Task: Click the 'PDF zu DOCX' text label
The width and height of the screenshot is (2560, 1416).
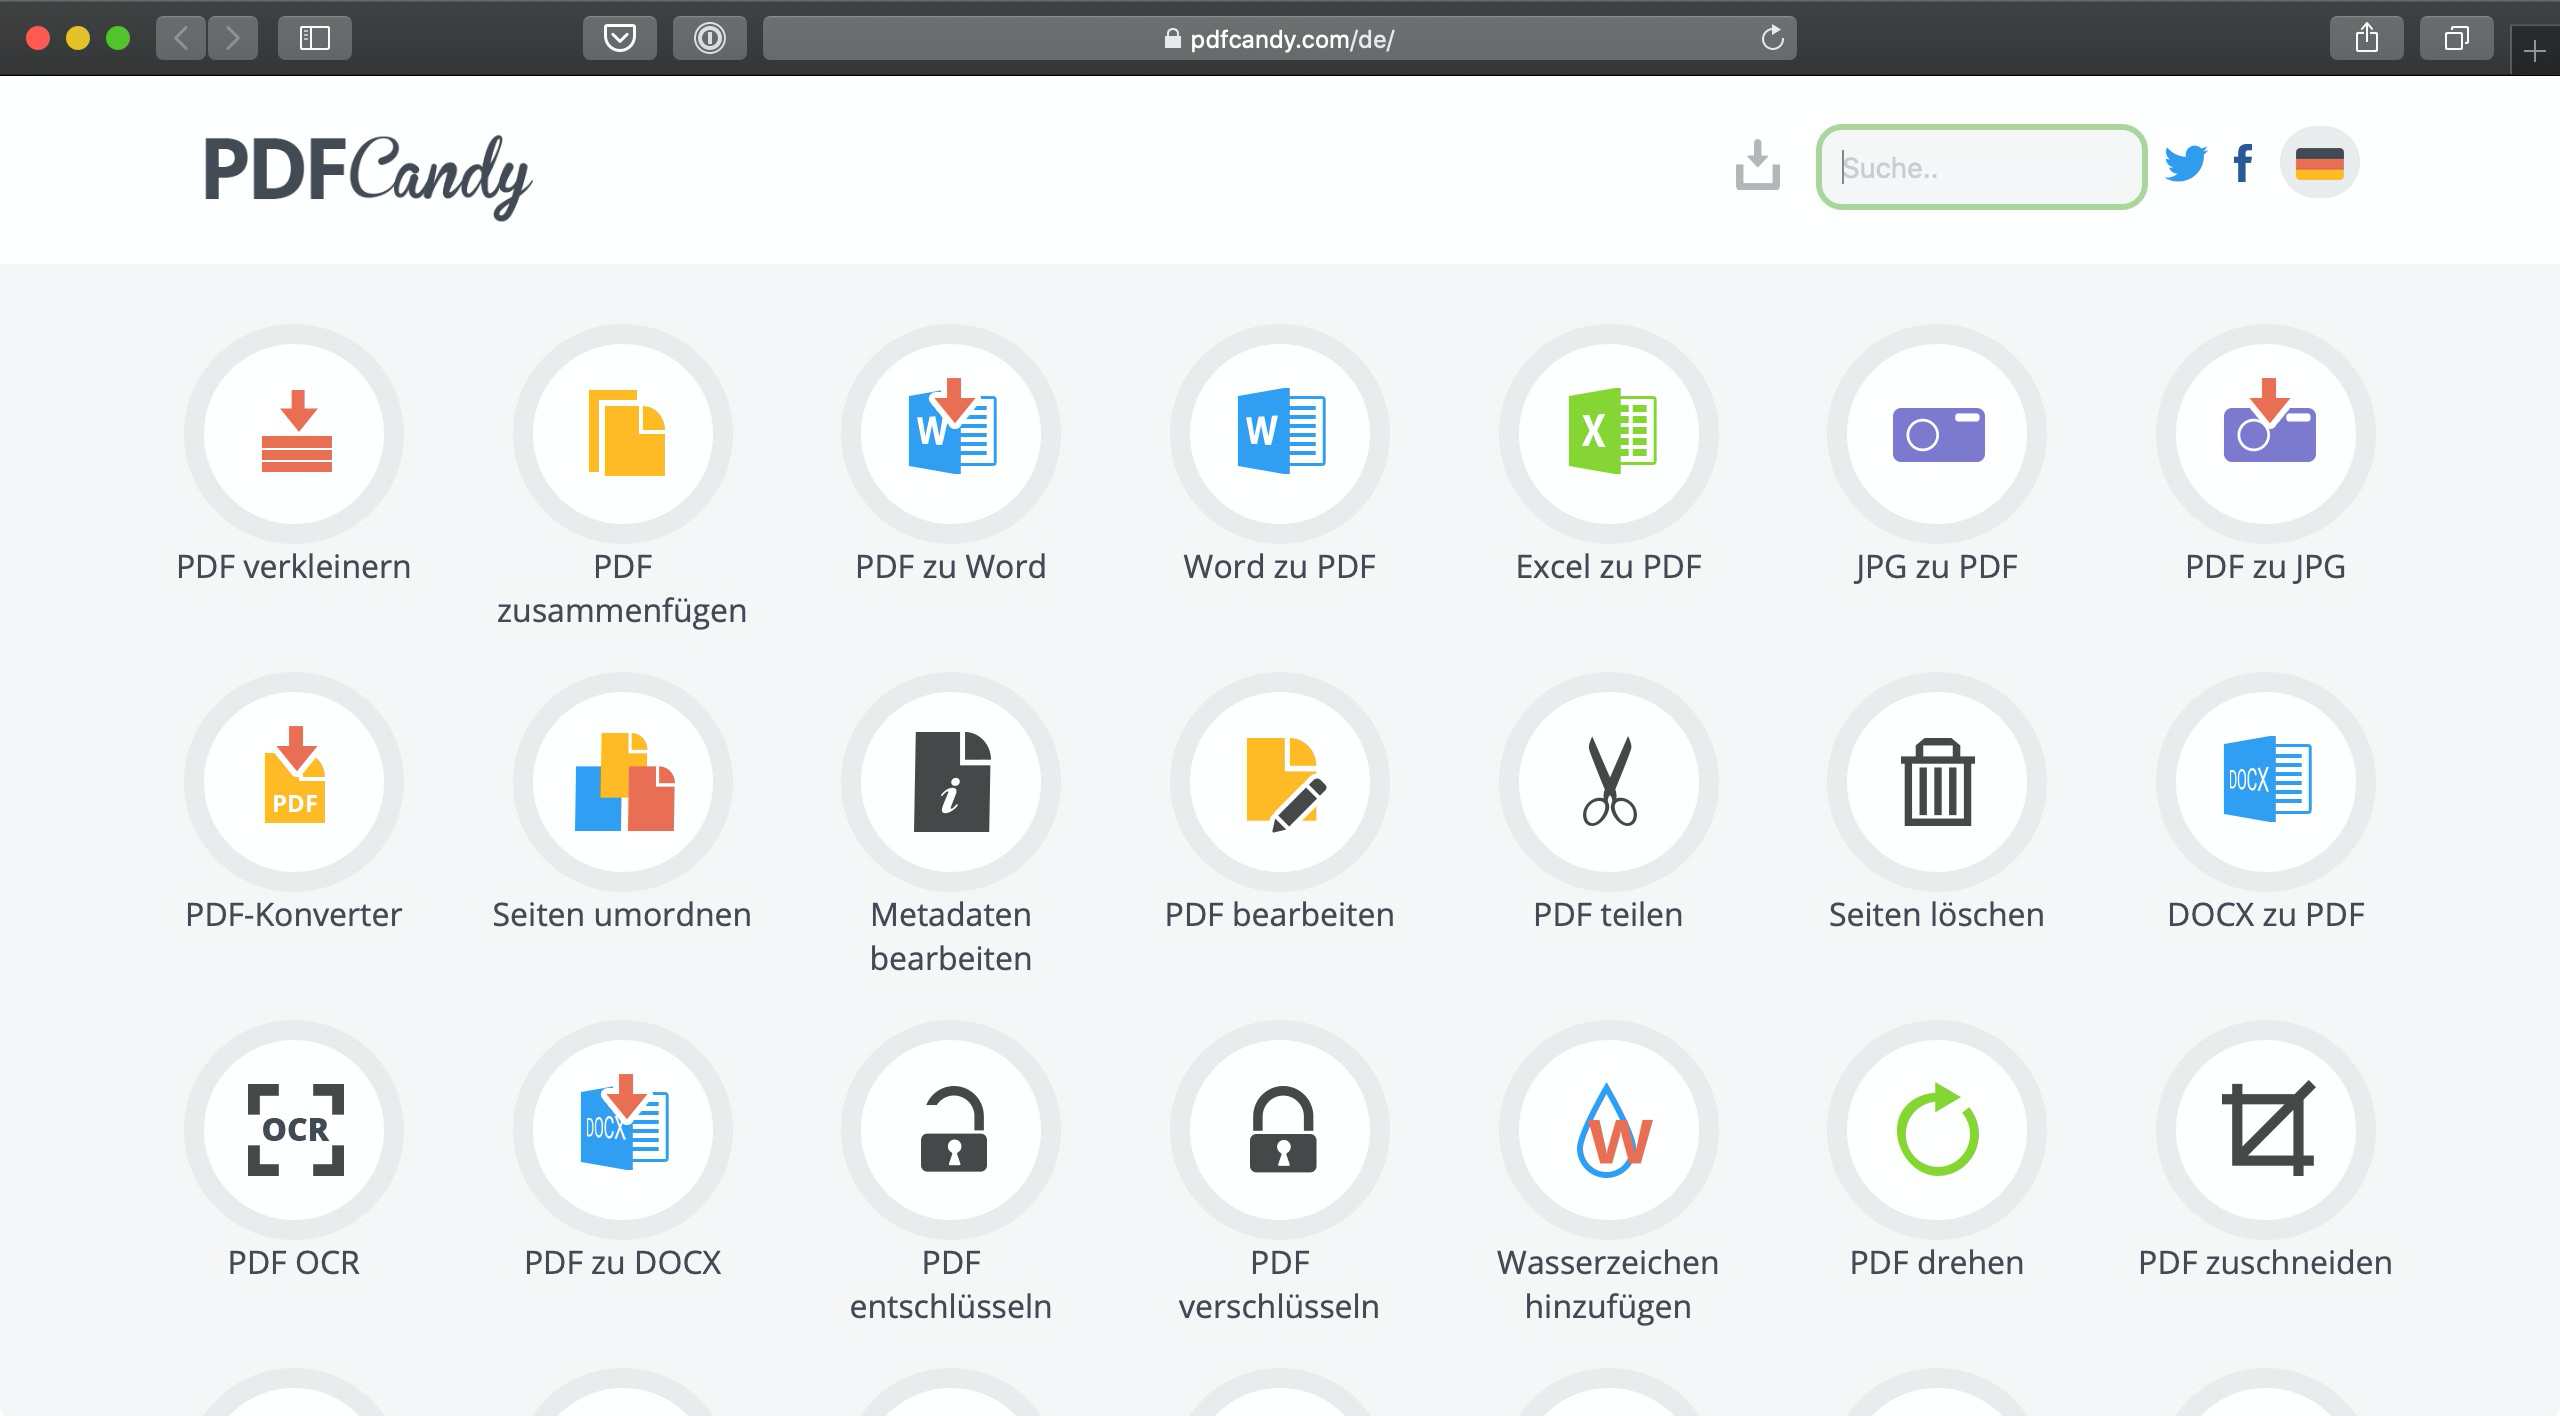Action: (622, 1262)
